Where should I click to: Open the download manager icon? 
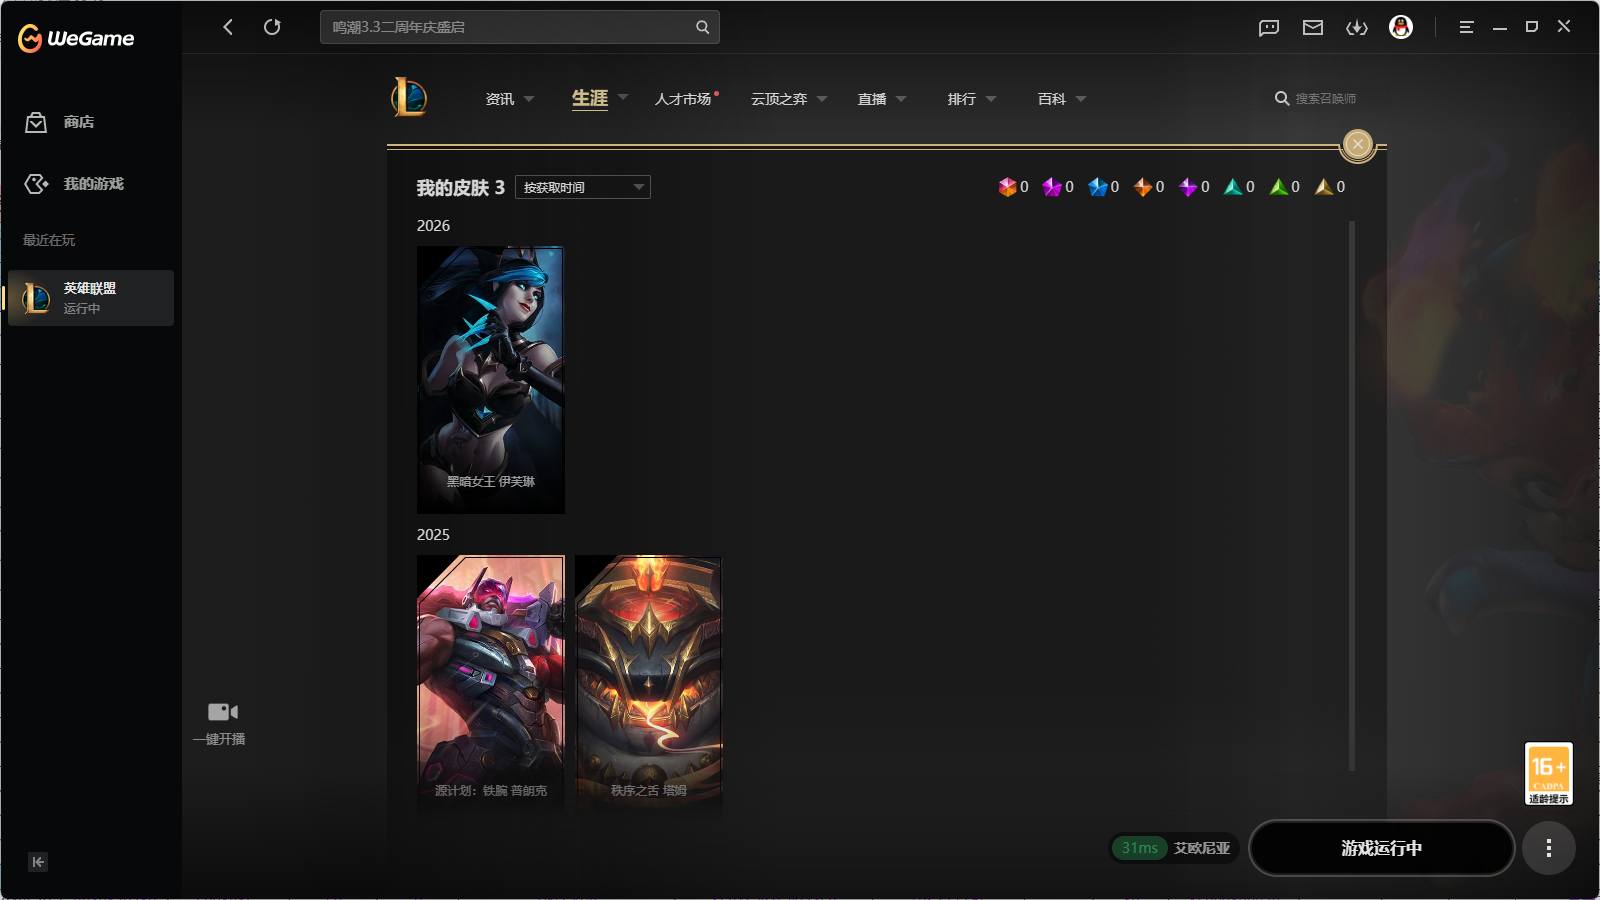tap(1357, 28)
